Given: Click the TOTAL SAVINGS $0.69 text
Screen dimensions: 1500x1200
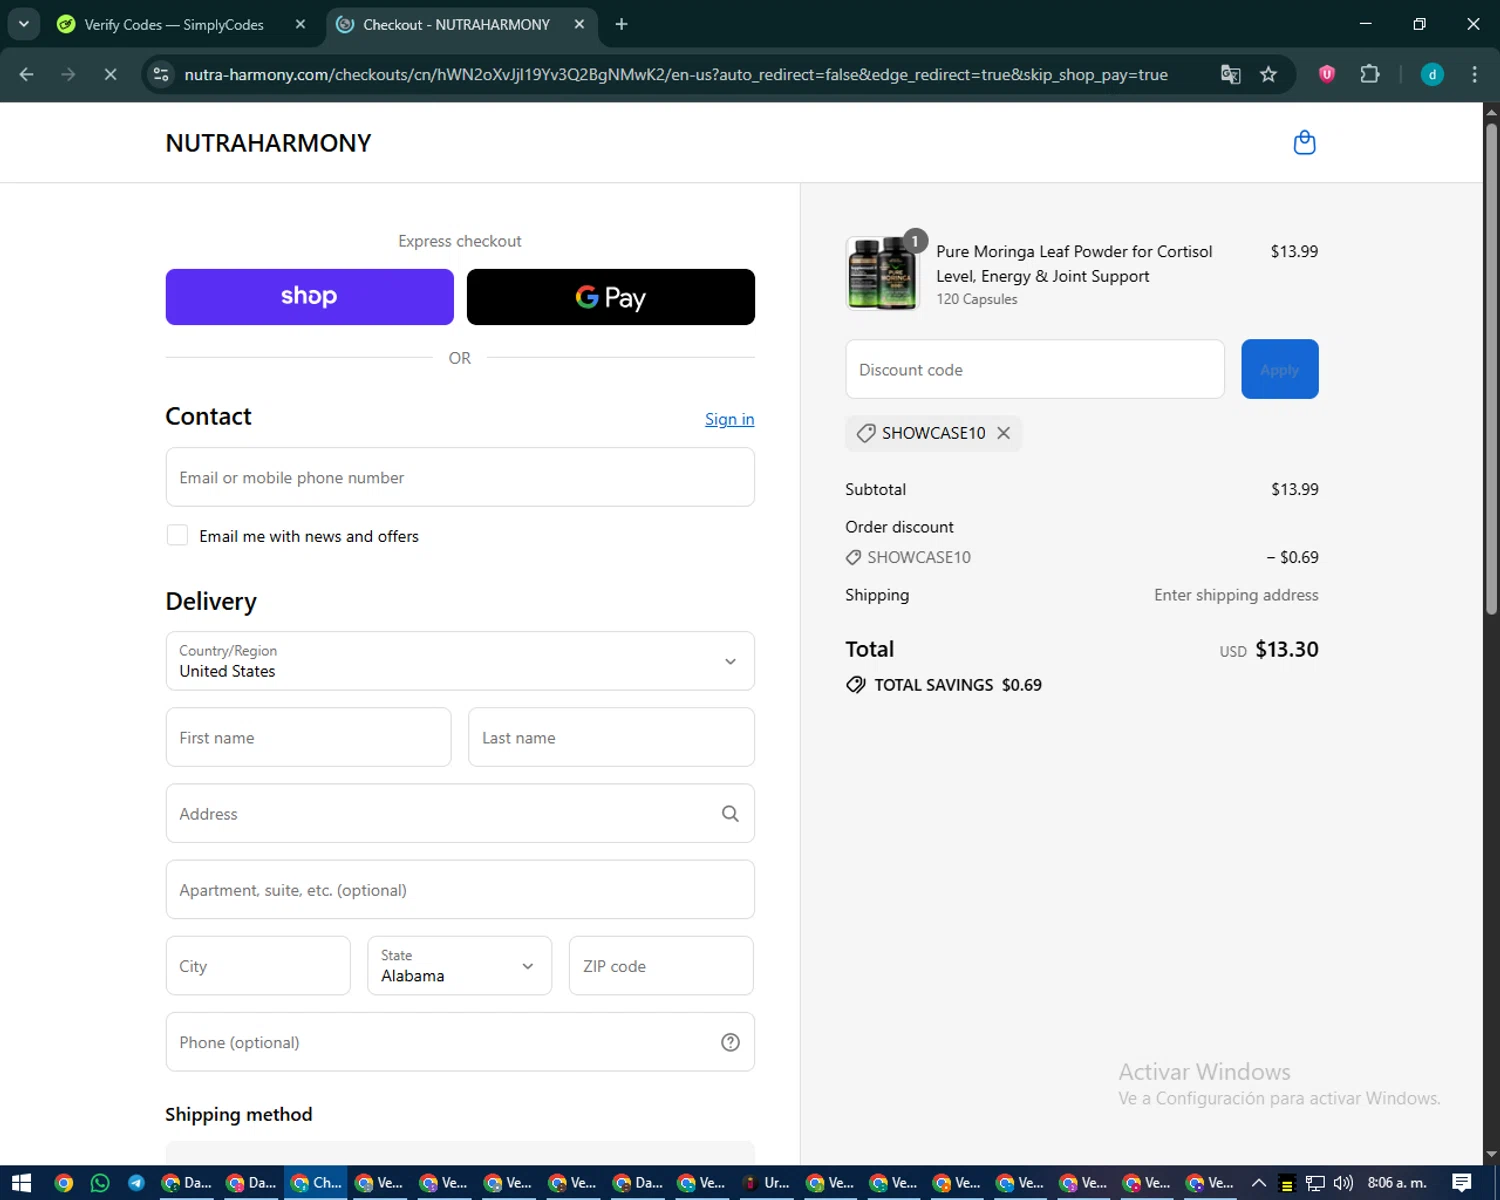Looking at the screenshot, I should pyautogui.click(x=957, y=685).
